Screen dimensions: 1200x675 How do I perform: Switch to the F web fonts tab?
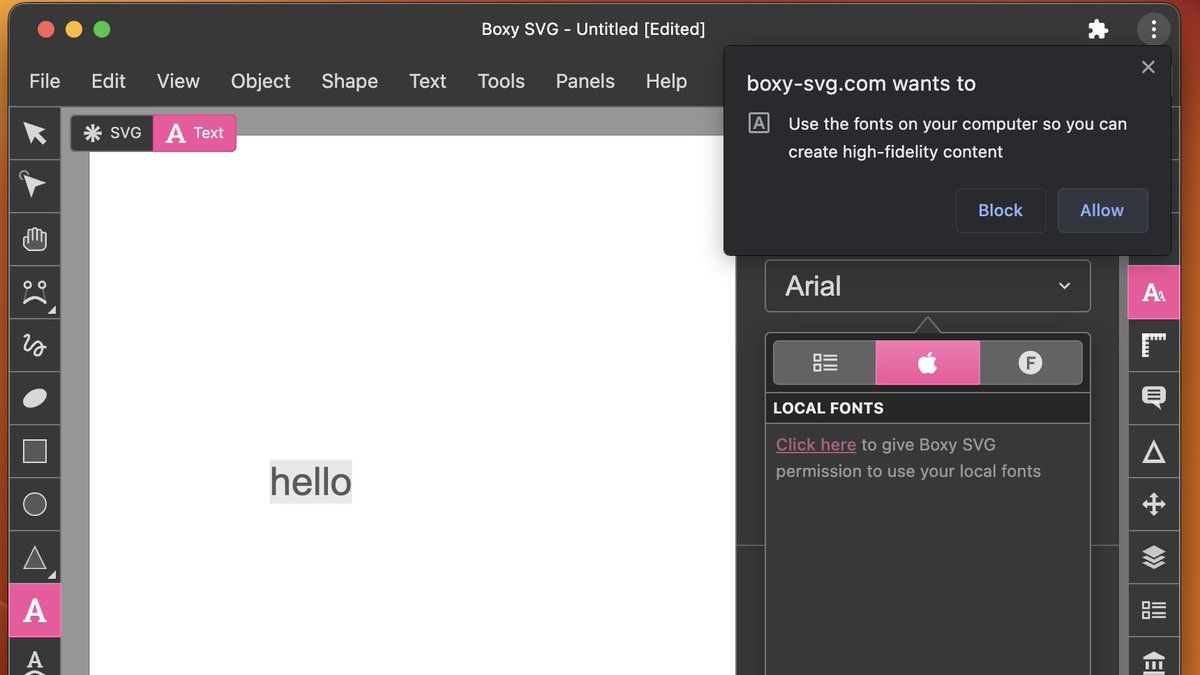[x=1031, y=363]
